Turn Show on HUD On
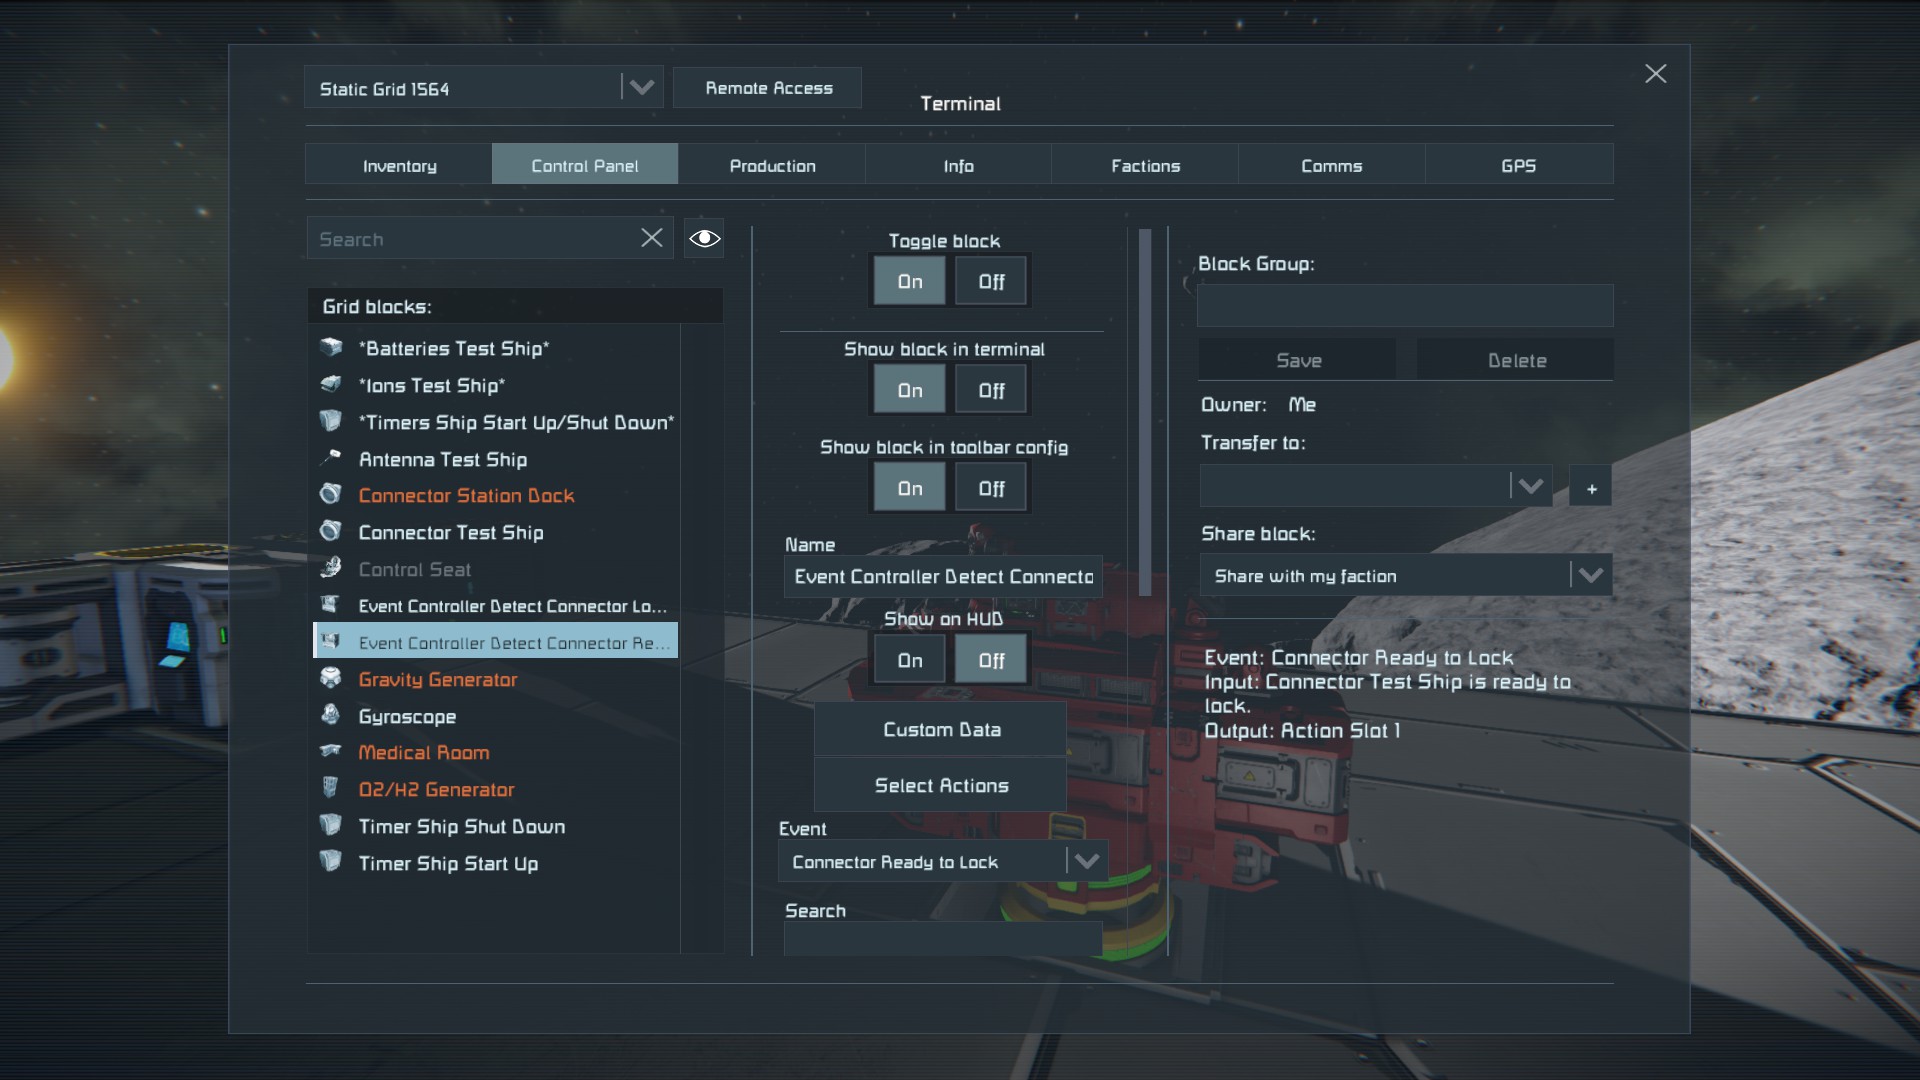This screenshot has height=1080, width=1920. tap(910, 660)
